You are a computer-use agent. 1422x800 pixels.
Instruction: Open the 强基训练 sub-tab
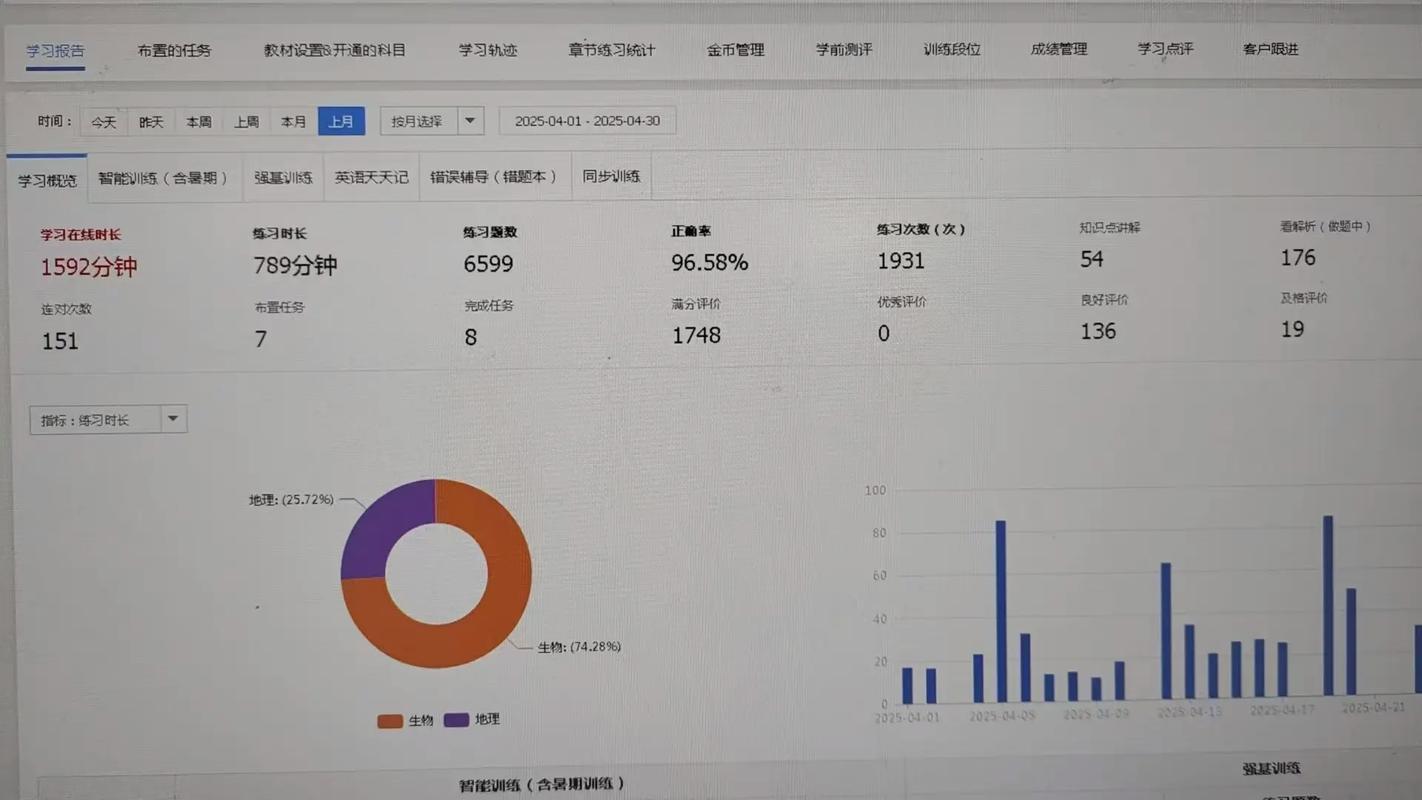[283, 178]
